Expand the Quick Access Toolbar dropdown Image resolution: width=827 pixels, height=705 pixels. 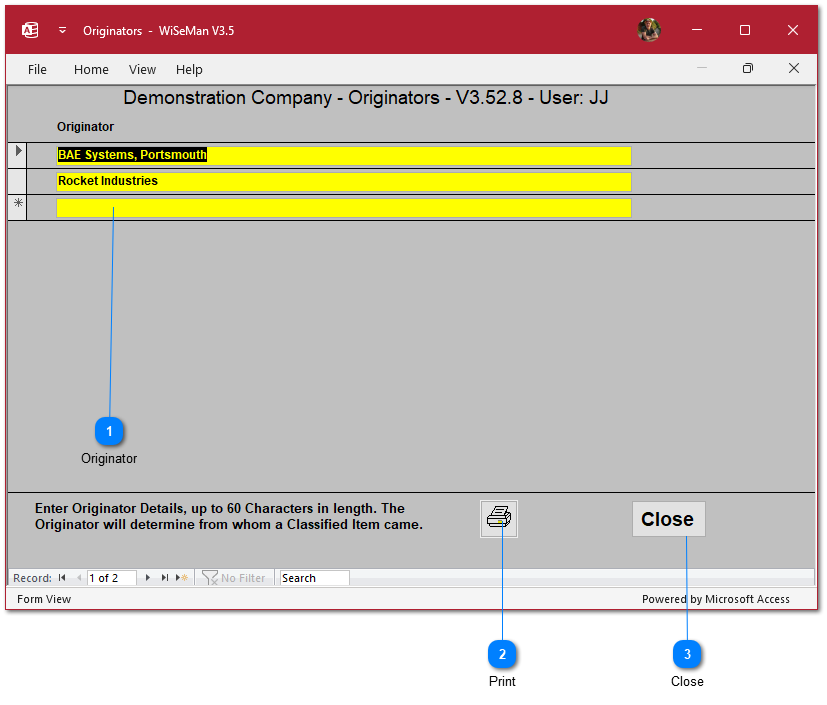(x=62, y=30)
